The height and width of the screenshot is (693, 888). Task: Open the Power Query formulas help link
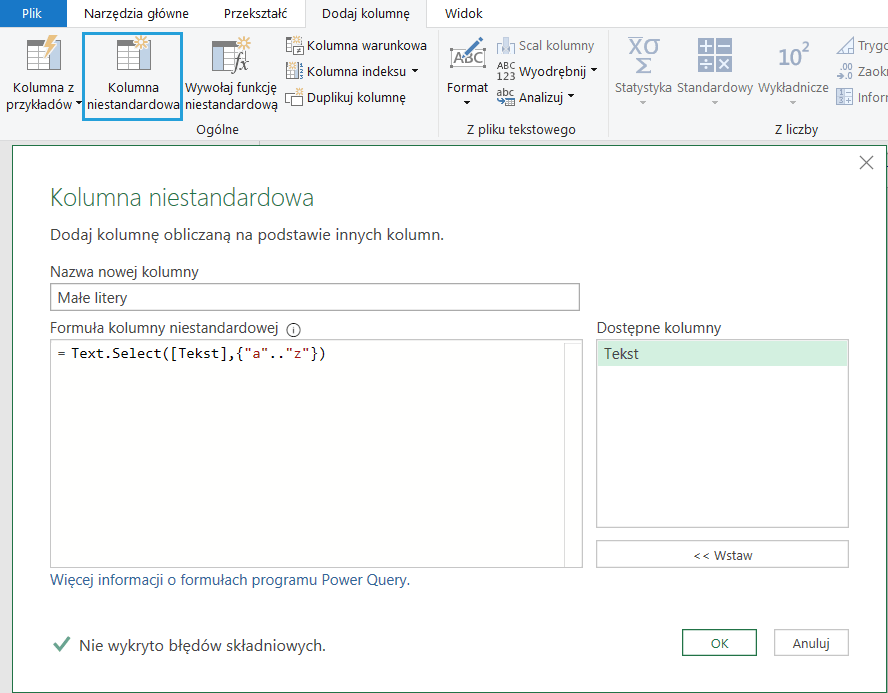229,580
